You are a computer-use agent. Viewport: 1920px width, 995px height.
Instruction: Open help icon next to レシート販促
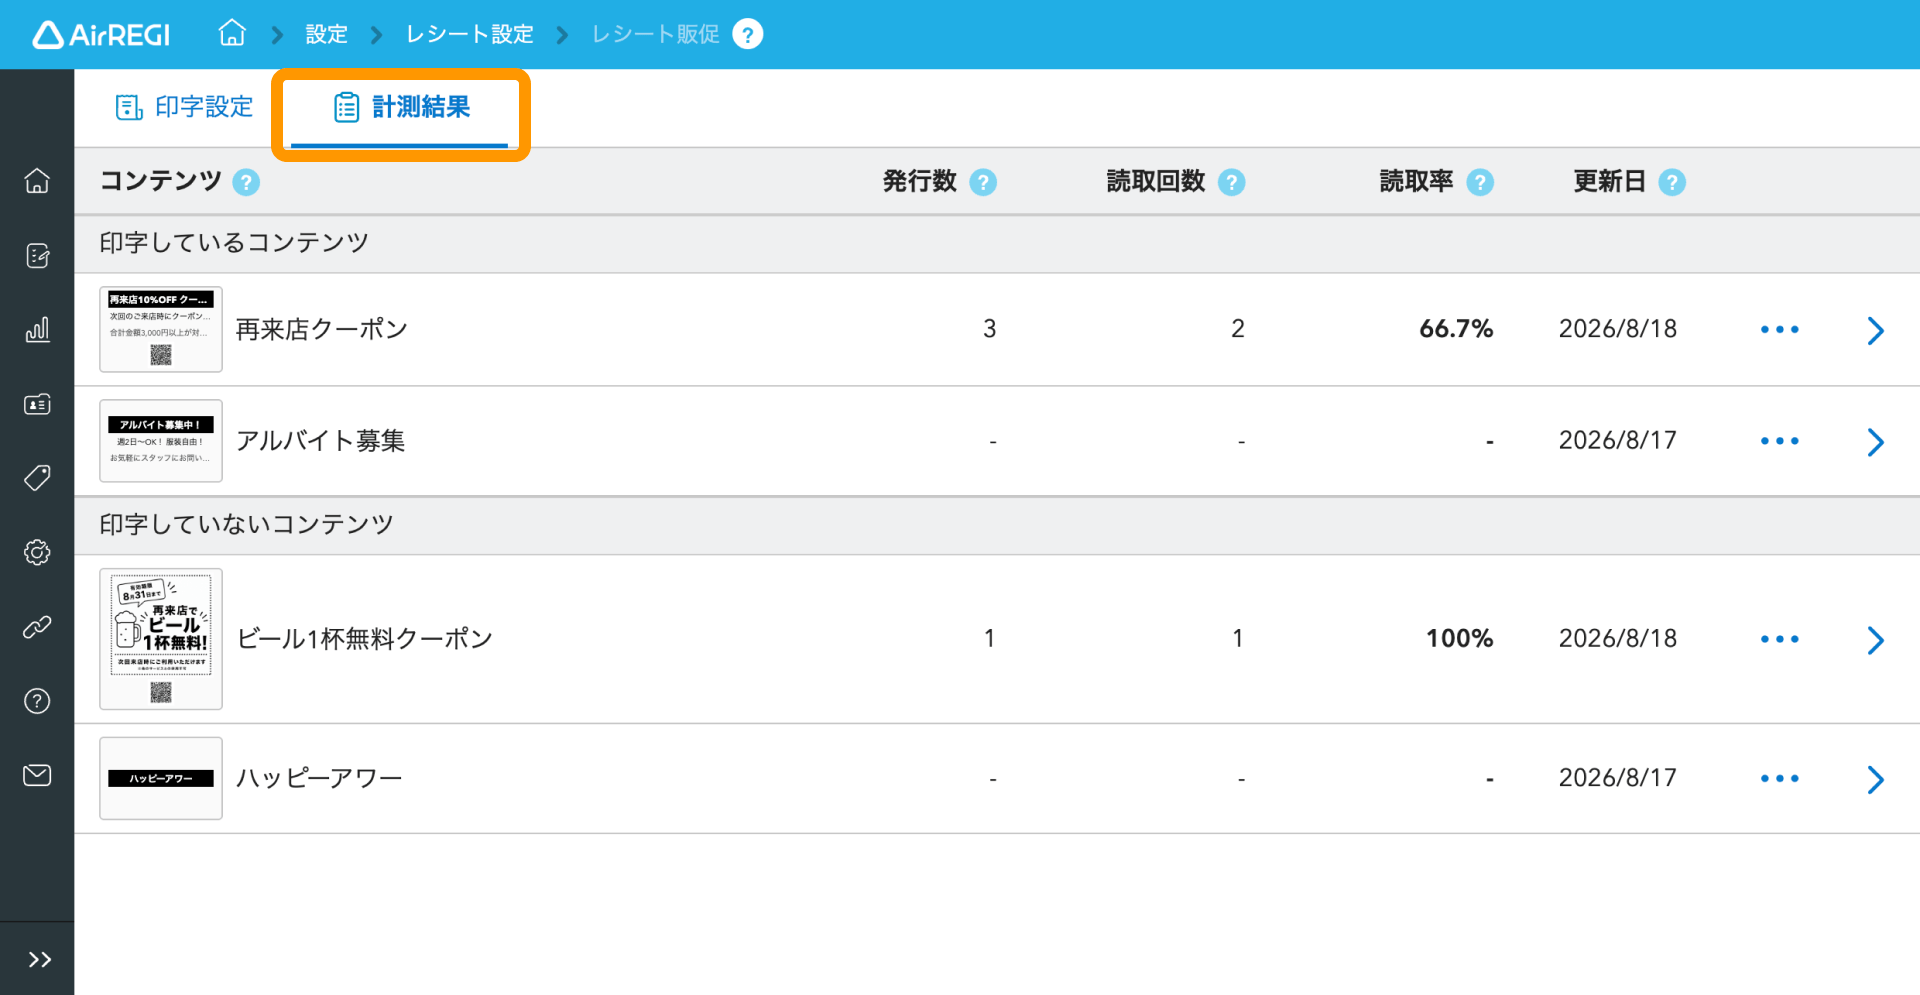tap(747, 34)
